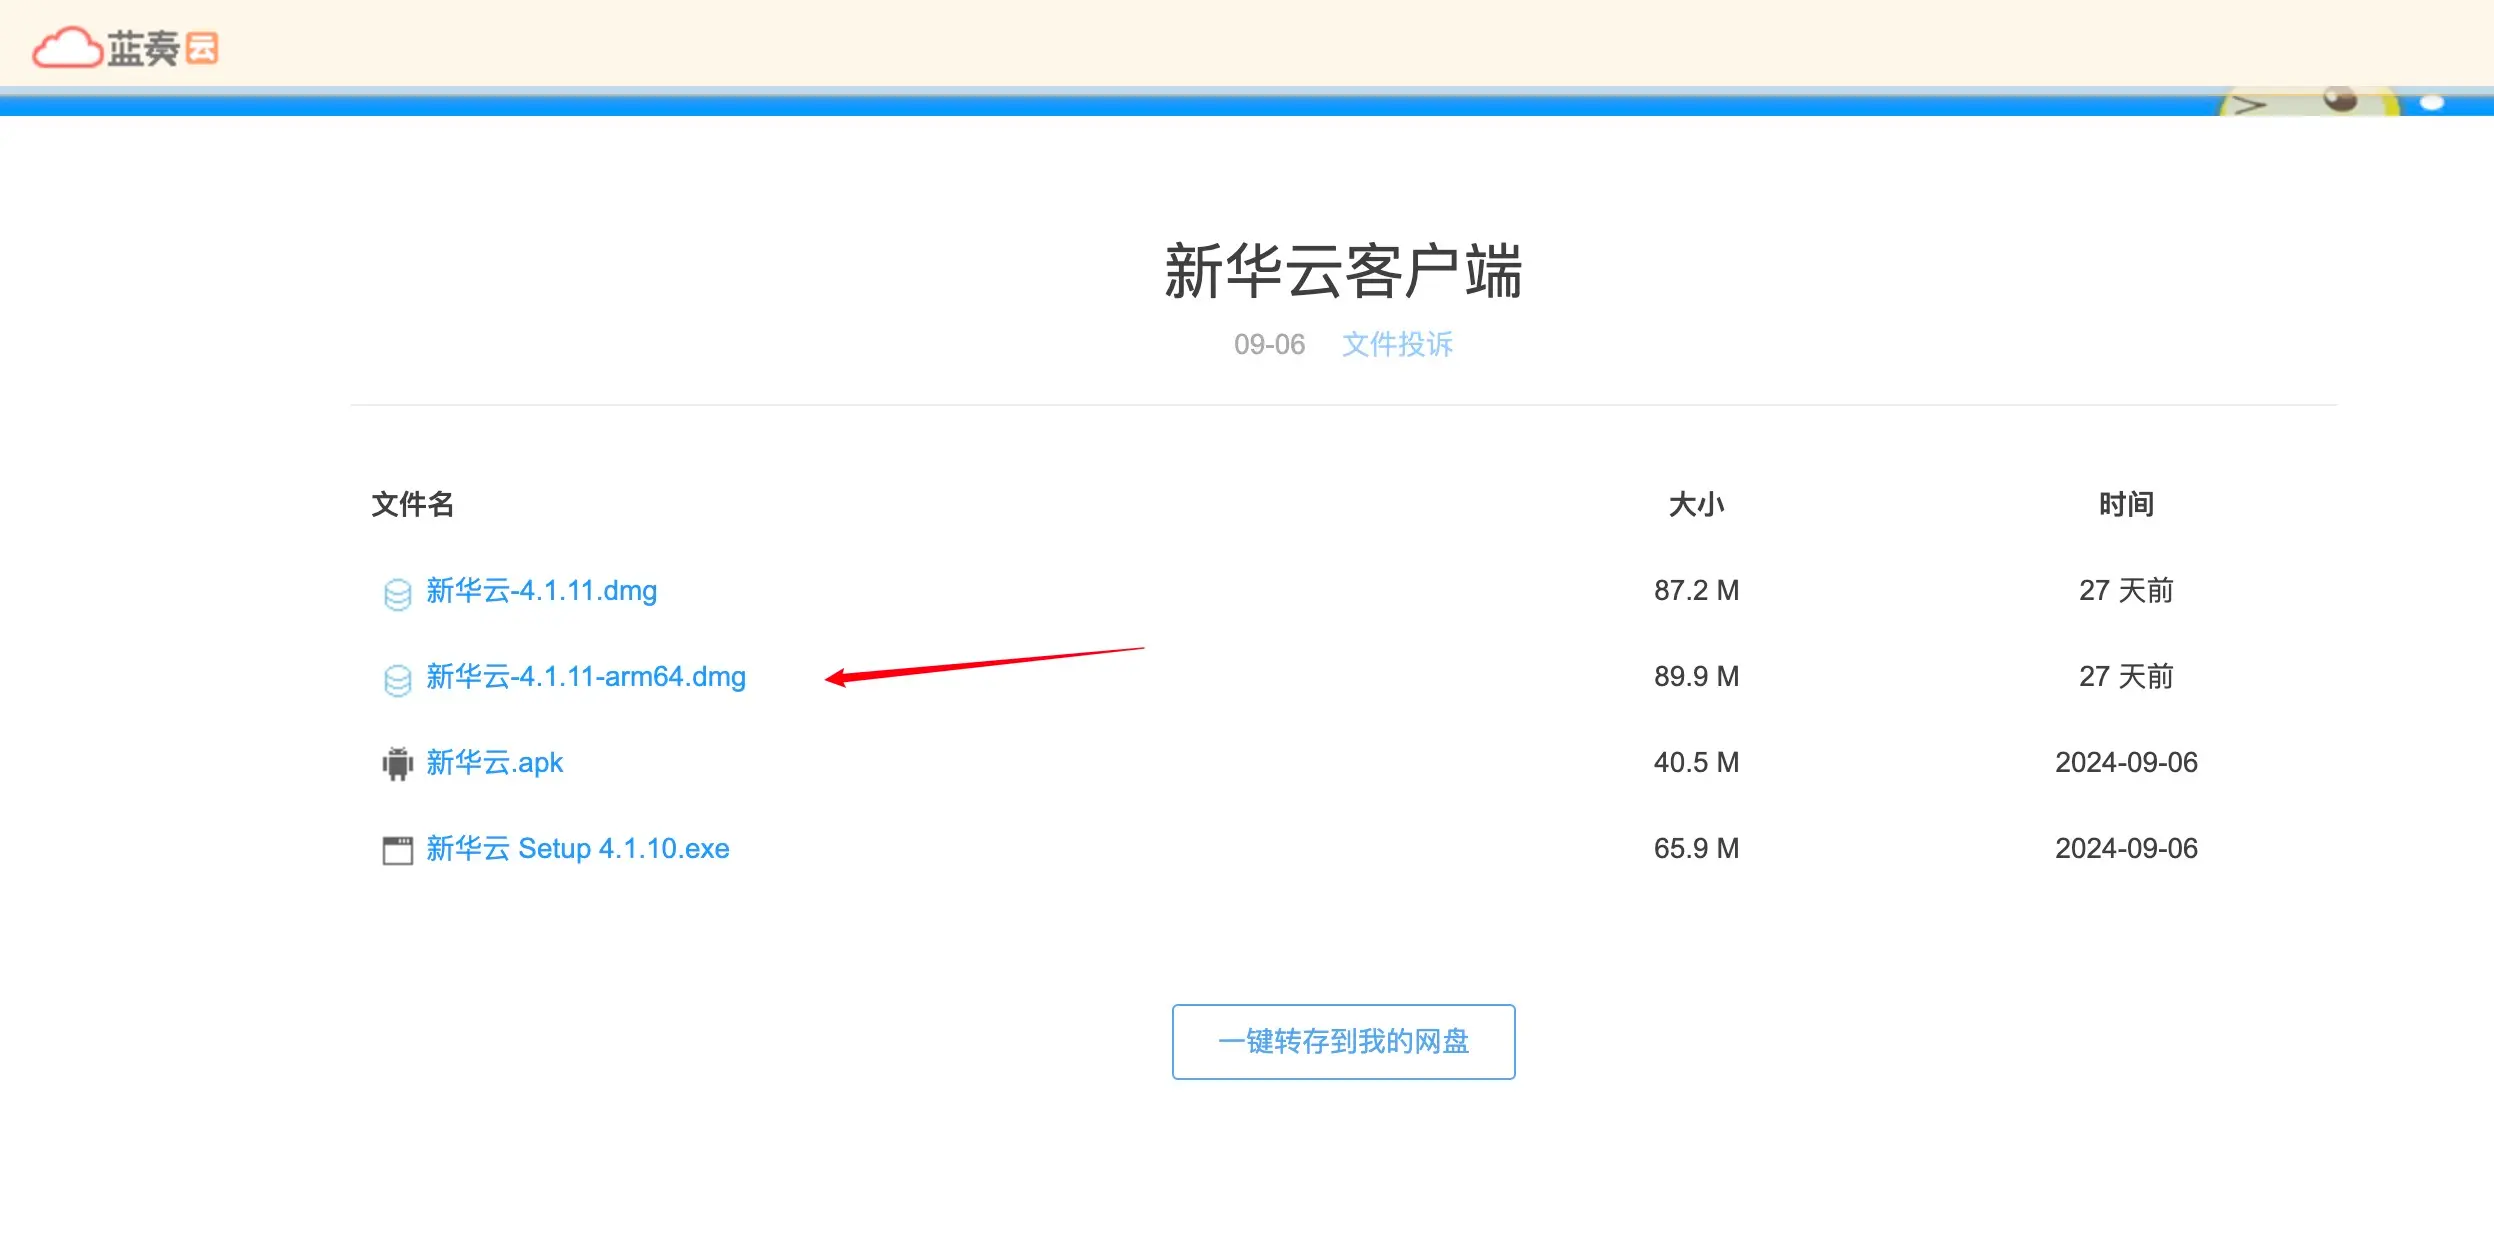Click 2024-09-06 date in the 新华云.apk row
2494x1242 pixels.
[x=2126, y=762]
